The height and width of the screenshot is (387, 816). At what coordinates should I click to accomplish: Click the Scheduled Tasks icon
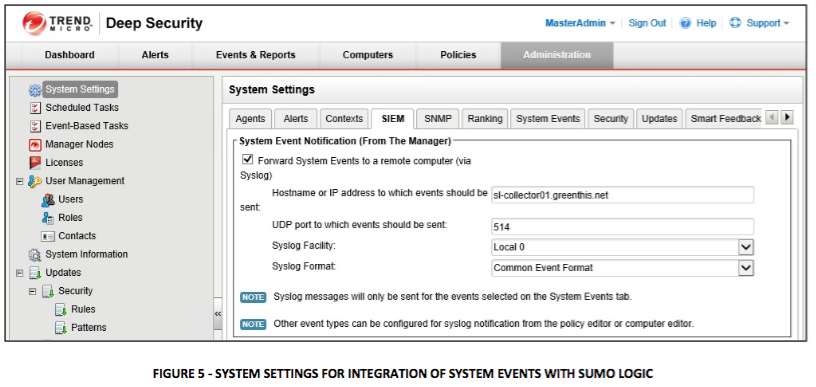click(35, 108)
